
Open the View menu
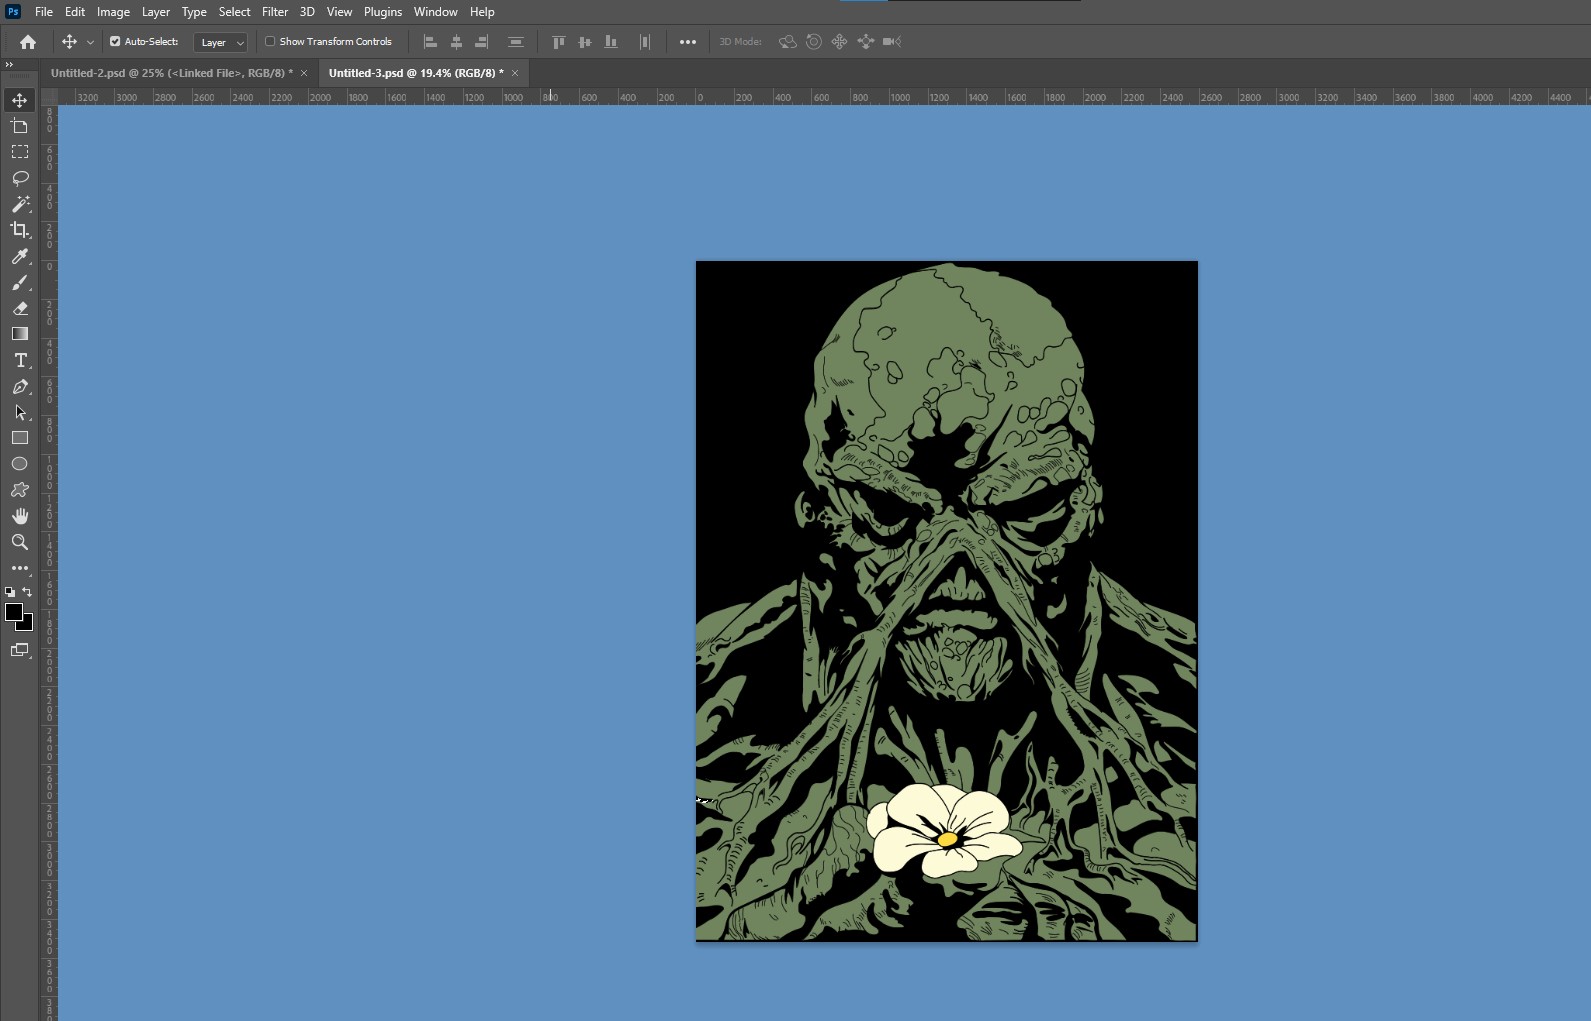(x=339, y=12)
